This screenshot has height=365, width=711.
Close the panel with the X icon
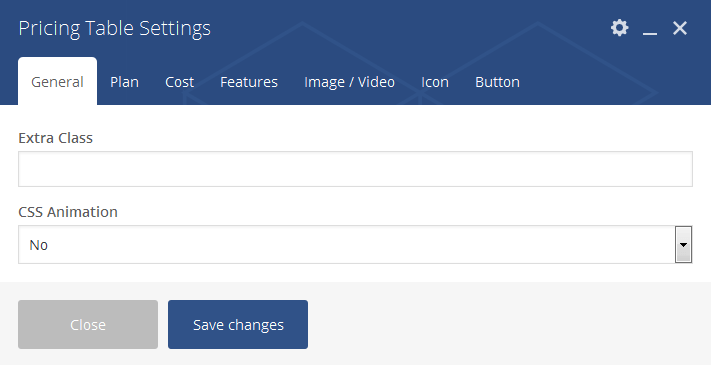680,28
